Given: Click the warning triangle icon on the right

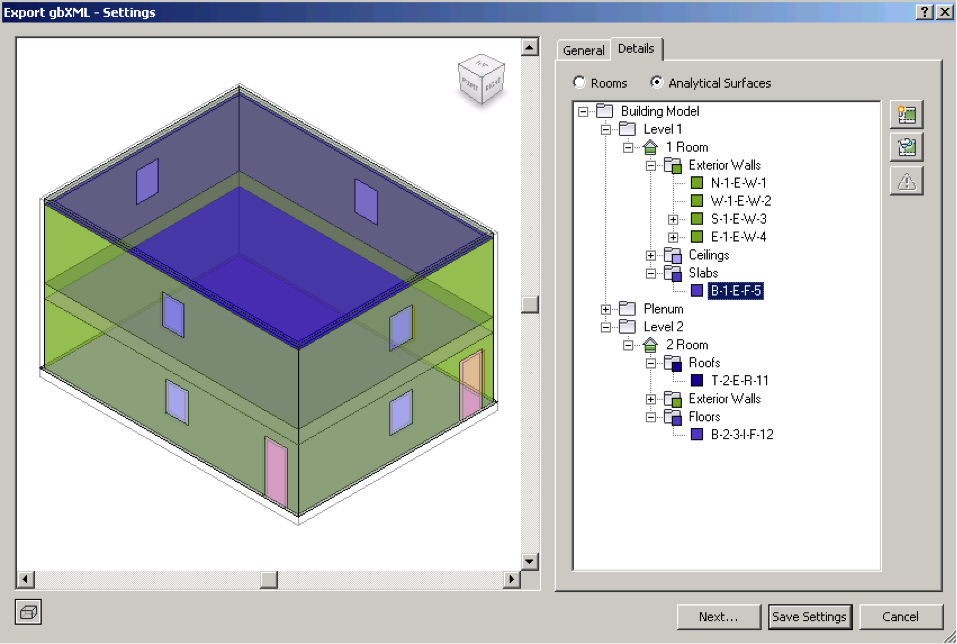Looking at the screenshot, I should [906, 181].
